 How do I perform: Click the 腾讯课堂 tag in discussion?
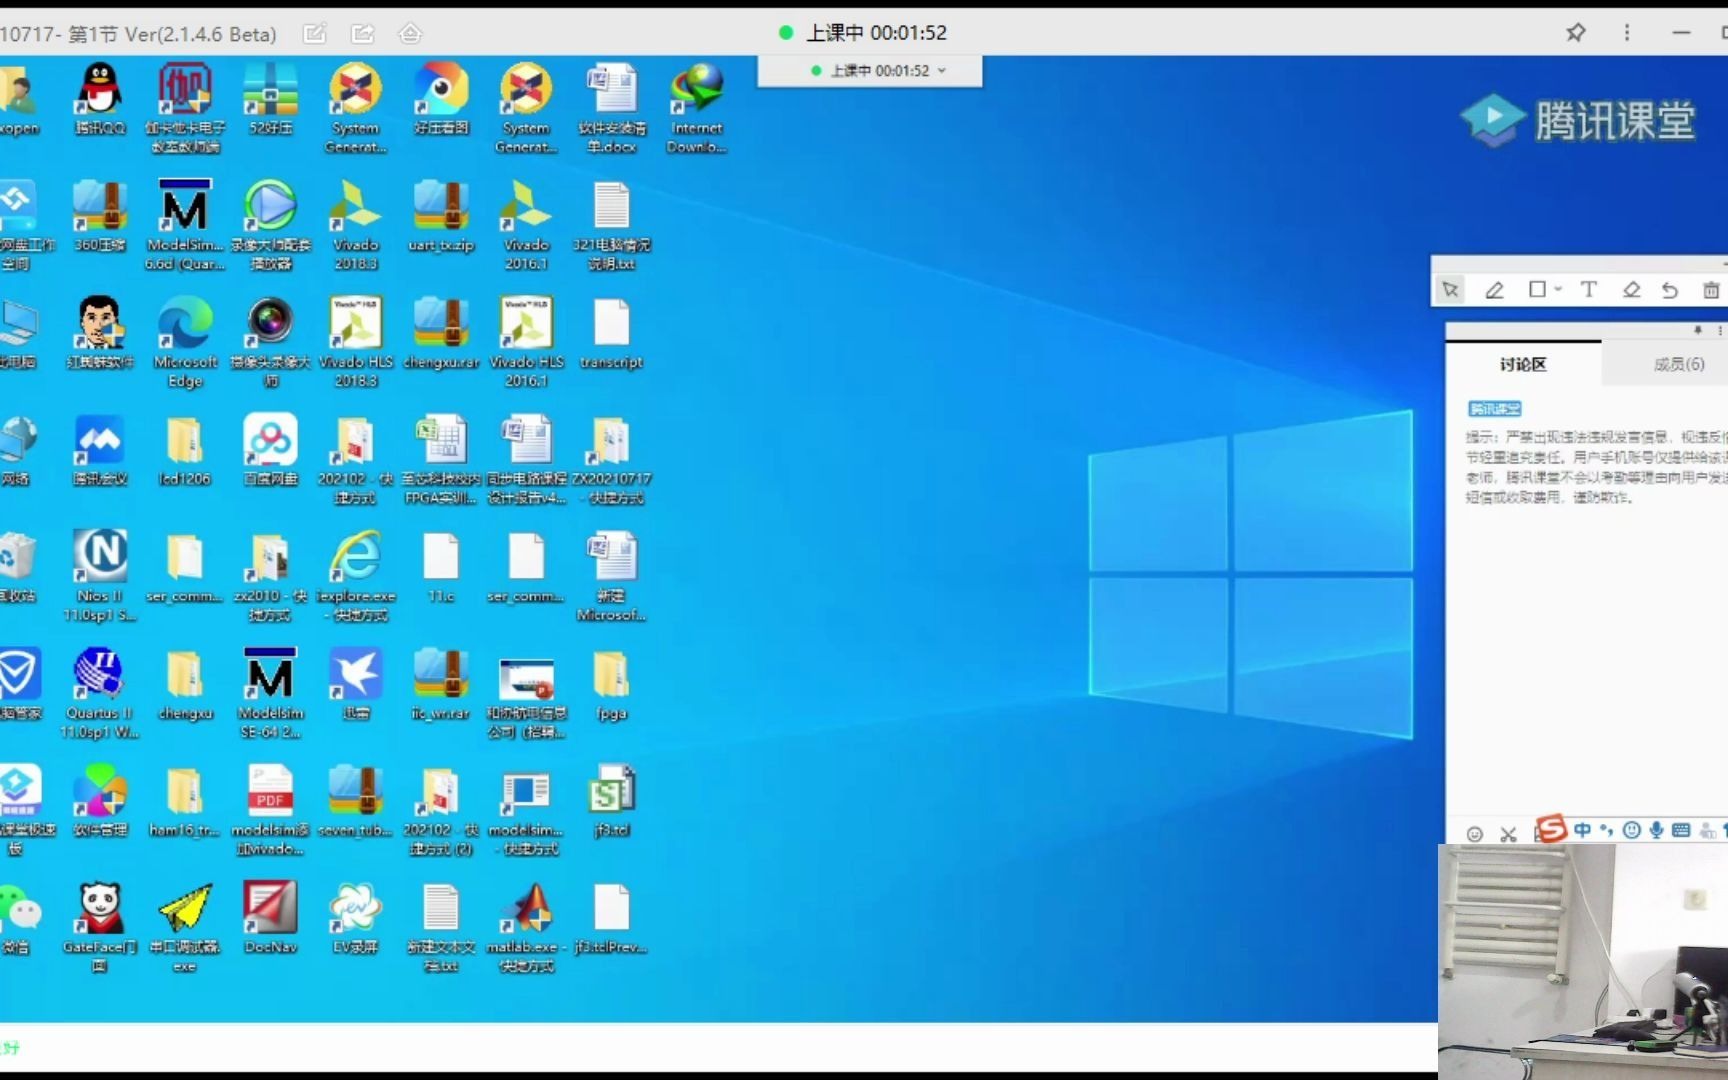point(1494,409)
